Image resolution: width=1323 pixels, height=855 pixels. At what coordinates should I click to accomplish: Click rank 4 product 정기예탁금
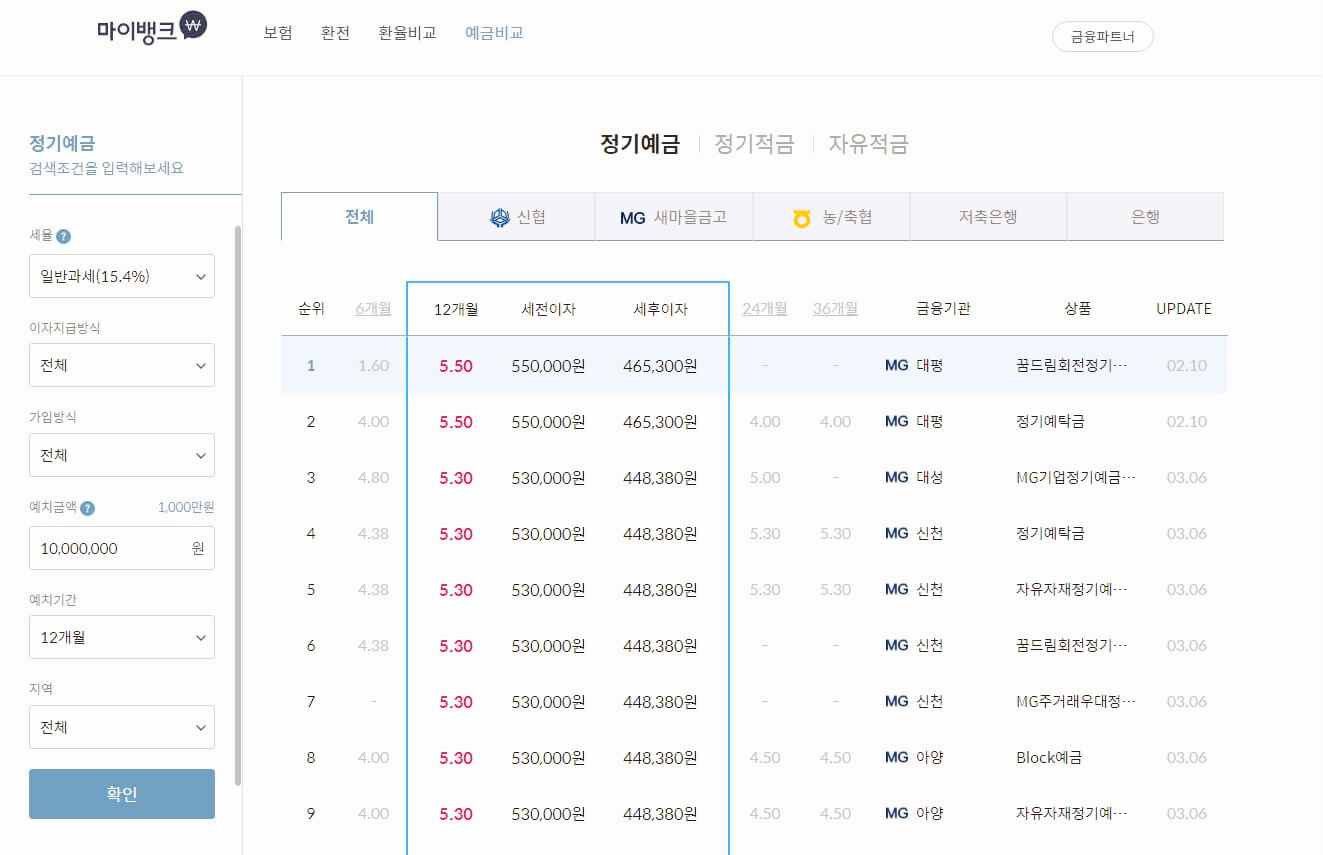coord(1050,533)
